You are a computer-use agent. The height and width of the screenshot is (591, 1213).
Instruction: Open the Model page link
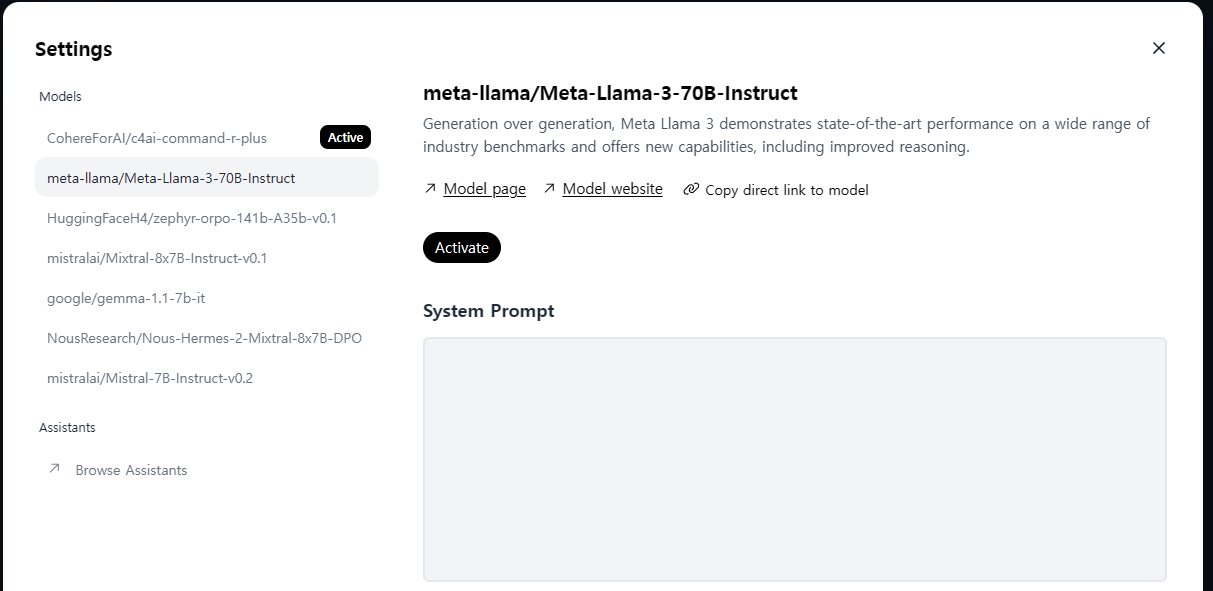click(x=485, y=188)
